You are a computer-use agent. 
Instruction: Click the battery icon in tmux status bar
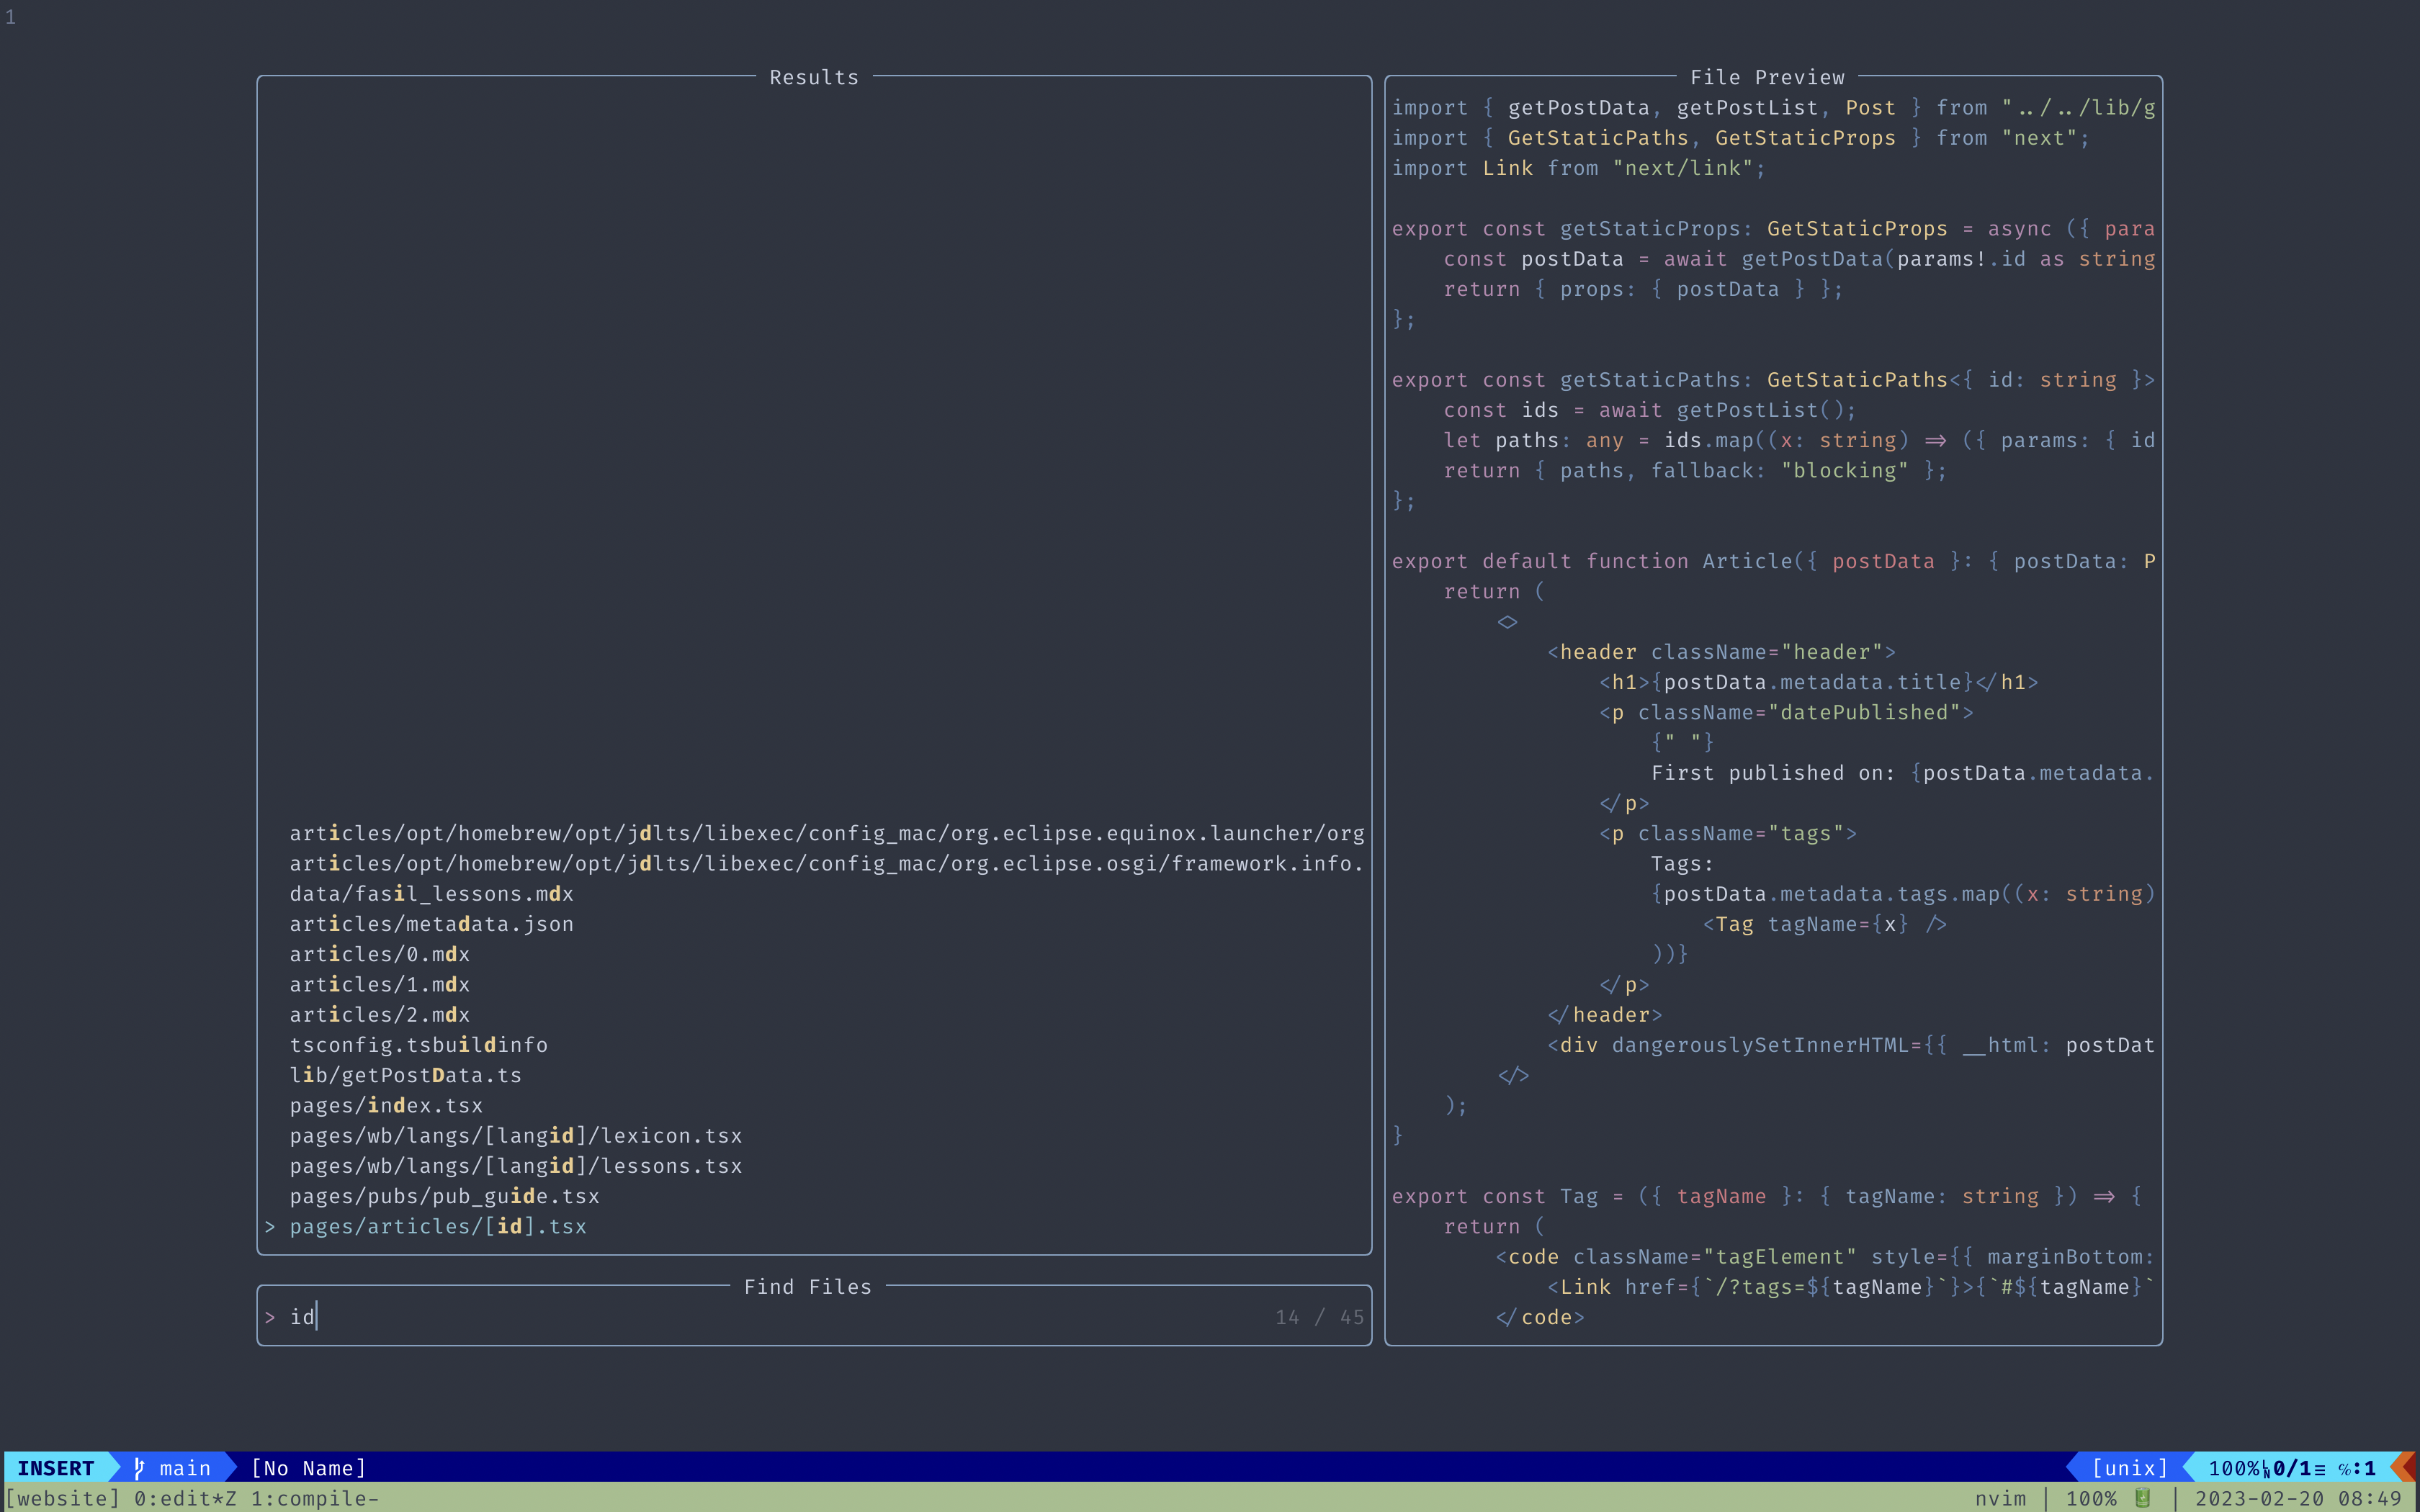[2142, 1498]
